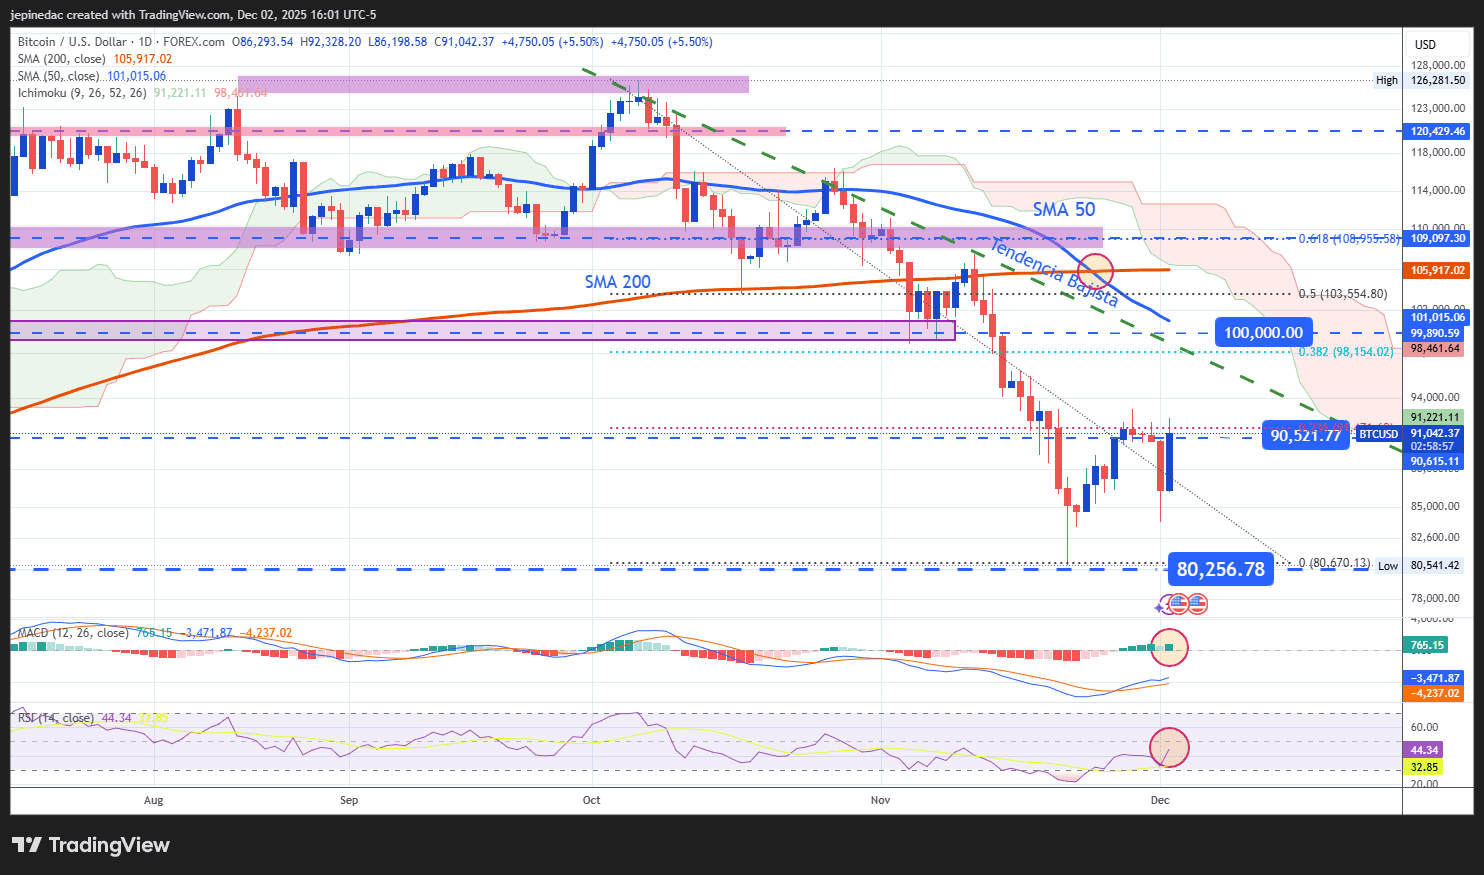Open the USD currency selector on the price axis
The width and height of the screenshot is (1484, 875).
[x=1425, y=44]
